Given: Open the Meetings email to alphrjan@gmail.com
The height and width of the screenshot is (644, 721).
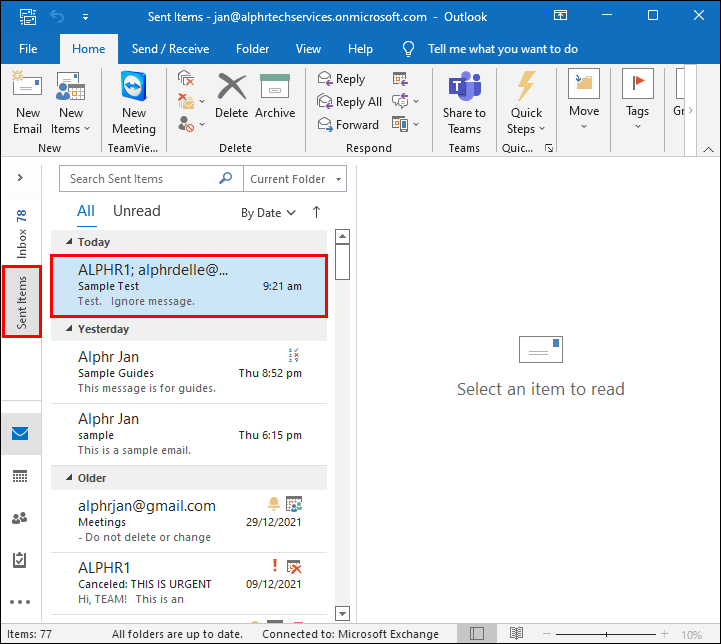Looking at the screenshot, I should 189,521.
